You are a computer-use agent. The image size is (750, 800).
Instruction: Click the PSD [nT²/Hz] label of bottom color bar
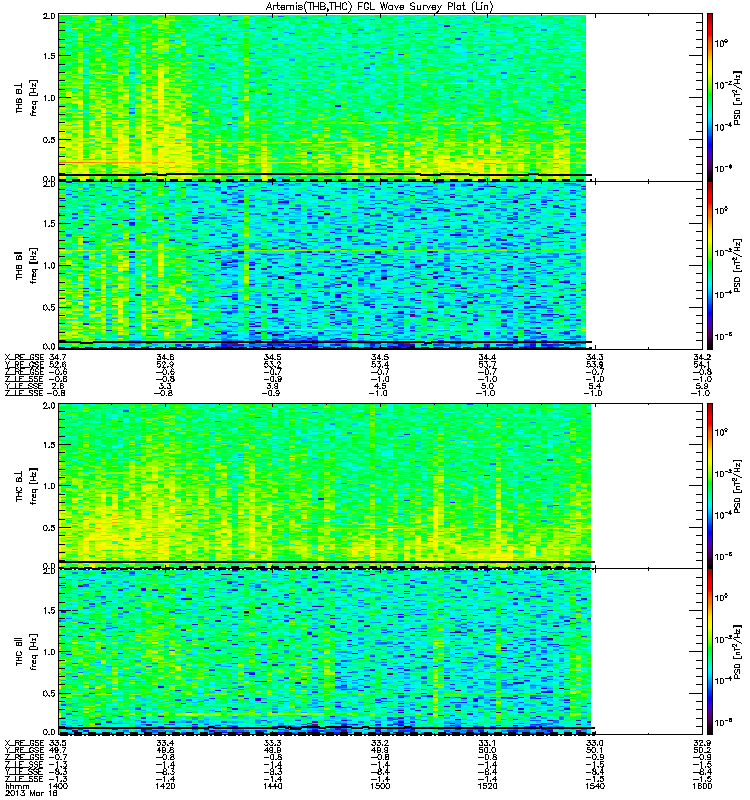click(737, 652)
